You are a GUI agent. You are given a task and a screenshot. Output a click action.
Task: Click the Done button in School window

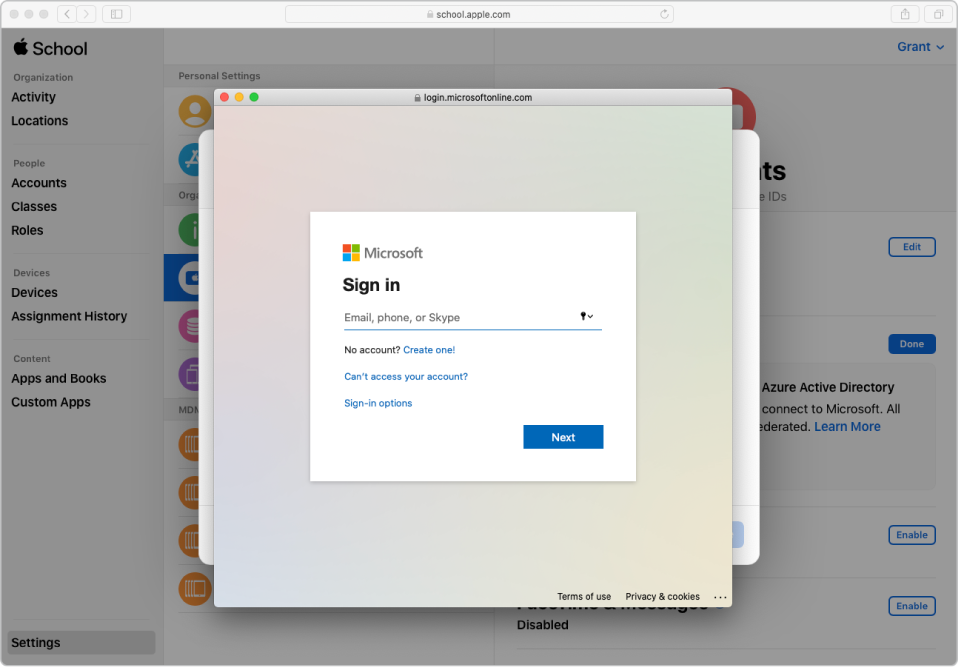[913, 345]
